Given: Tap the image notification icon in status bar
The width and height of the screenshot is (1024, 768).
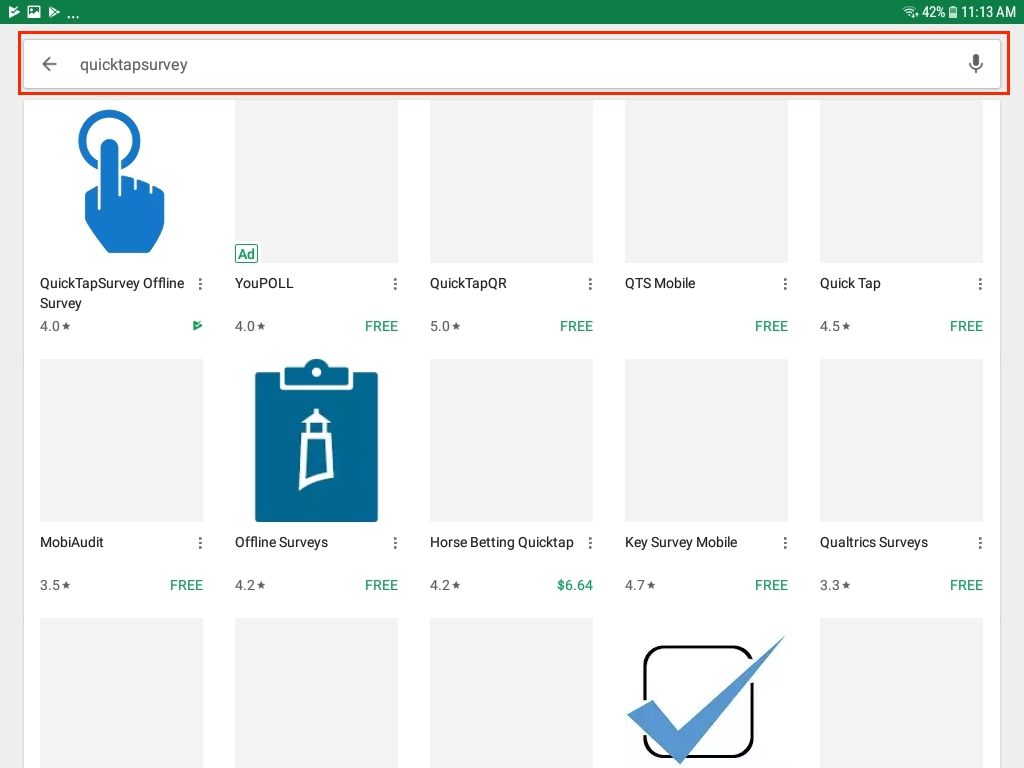Looking at the screenshot, I should click(34, 12).
